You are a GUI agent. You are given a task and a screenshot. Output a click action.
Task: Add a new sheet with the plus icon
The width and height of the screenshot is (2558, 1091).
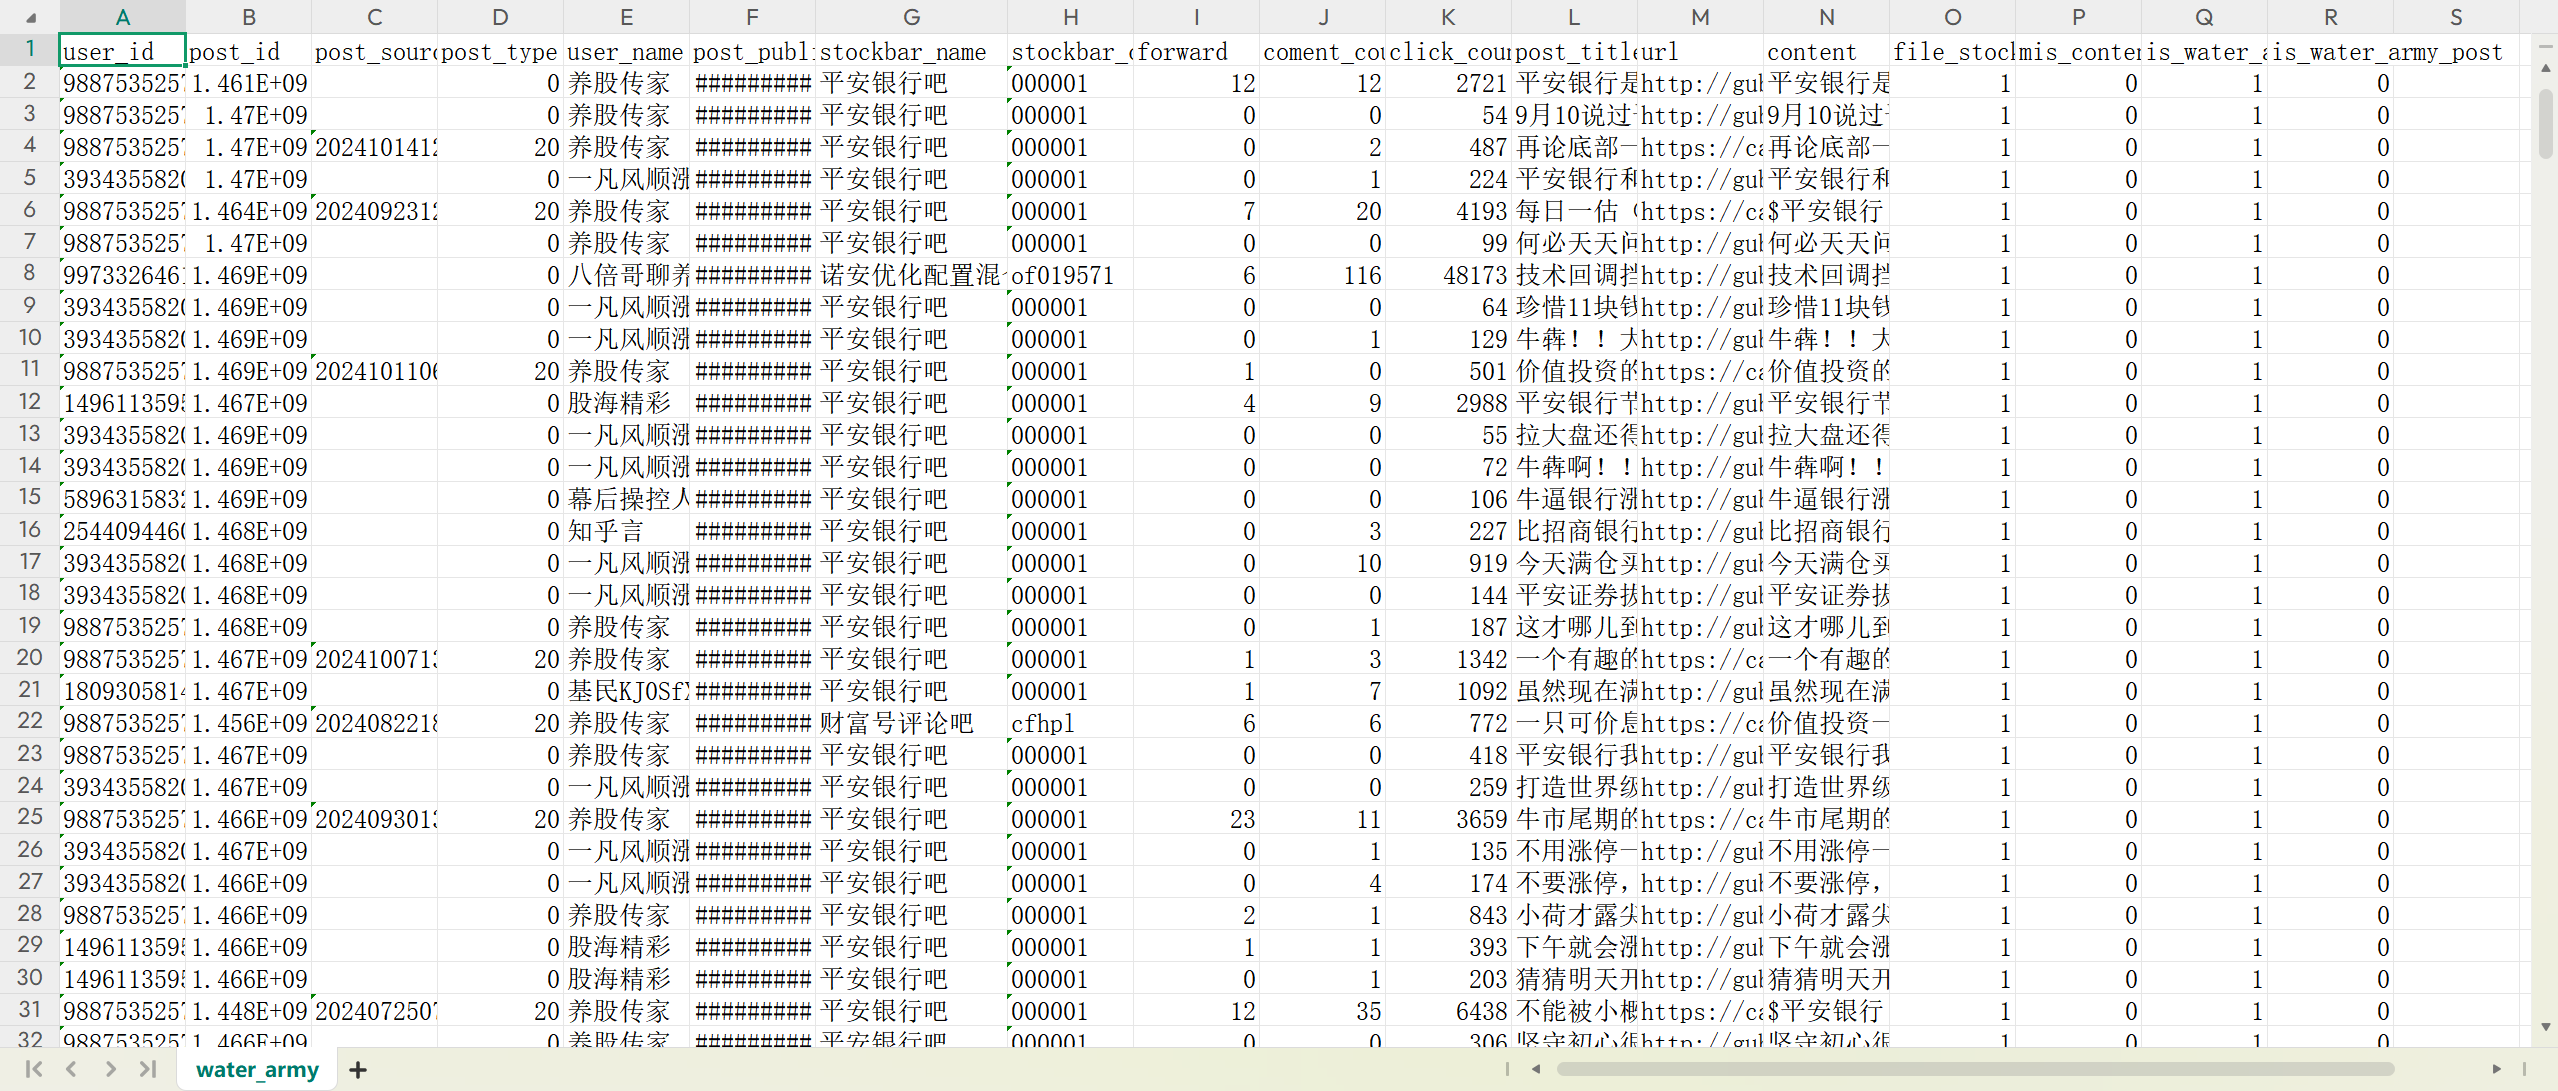358,1070
